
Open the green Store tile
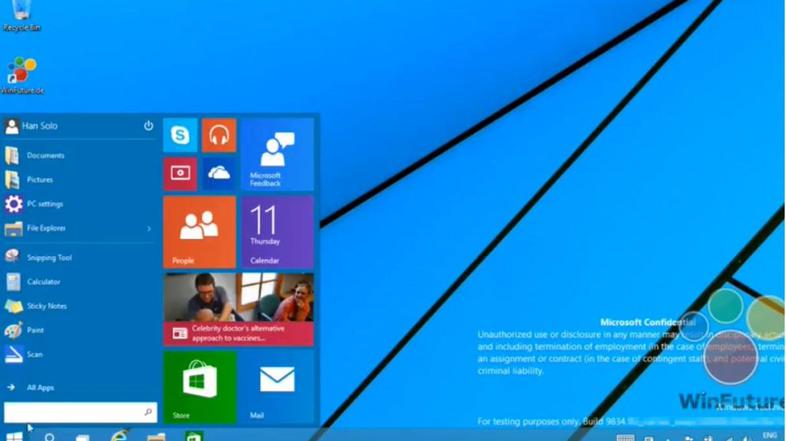pyautogui.click(x=200, y=387)
